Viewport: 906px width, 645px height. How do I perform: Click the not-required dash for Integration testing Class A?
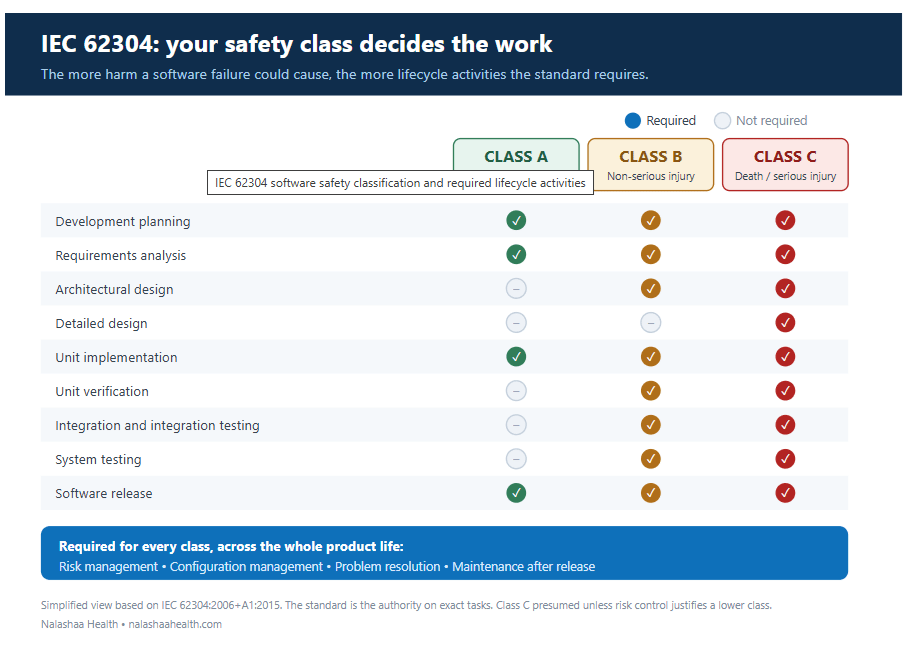click(516, 425)
